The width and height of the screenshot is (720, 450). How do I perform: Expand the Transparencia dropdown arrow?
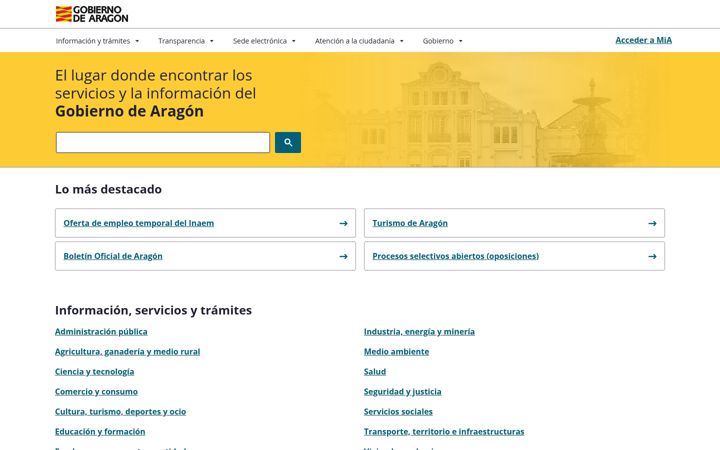pos(212,41)
